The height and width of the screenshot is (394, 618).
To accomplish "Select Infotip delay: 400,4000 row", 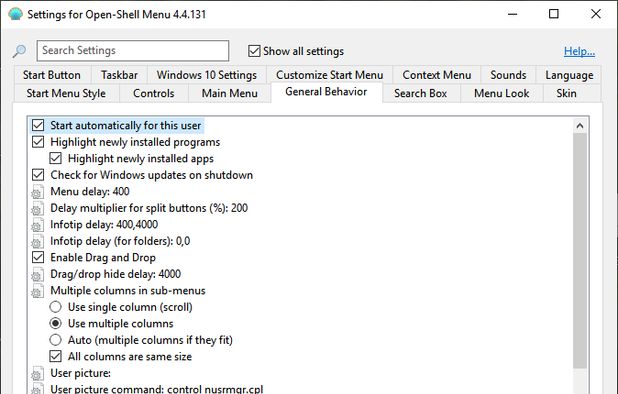I will pyautogui.click(x=104, y=225).
